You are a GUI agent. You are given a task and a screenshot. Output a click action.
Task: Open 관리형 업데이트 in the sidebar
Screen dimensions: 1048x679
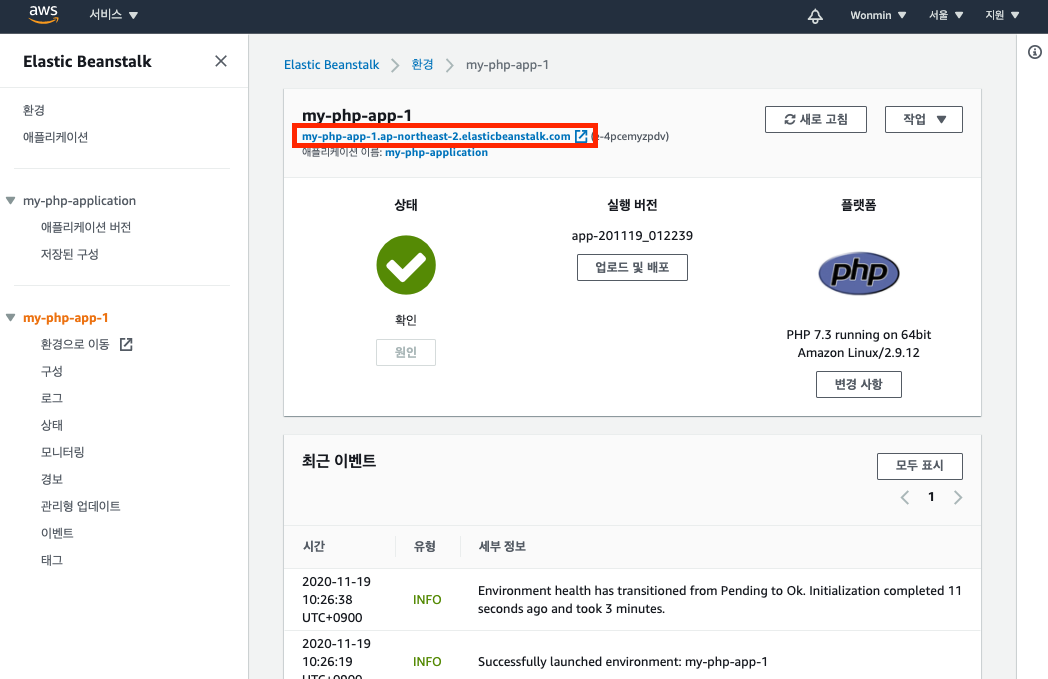(x=80, y=506)
